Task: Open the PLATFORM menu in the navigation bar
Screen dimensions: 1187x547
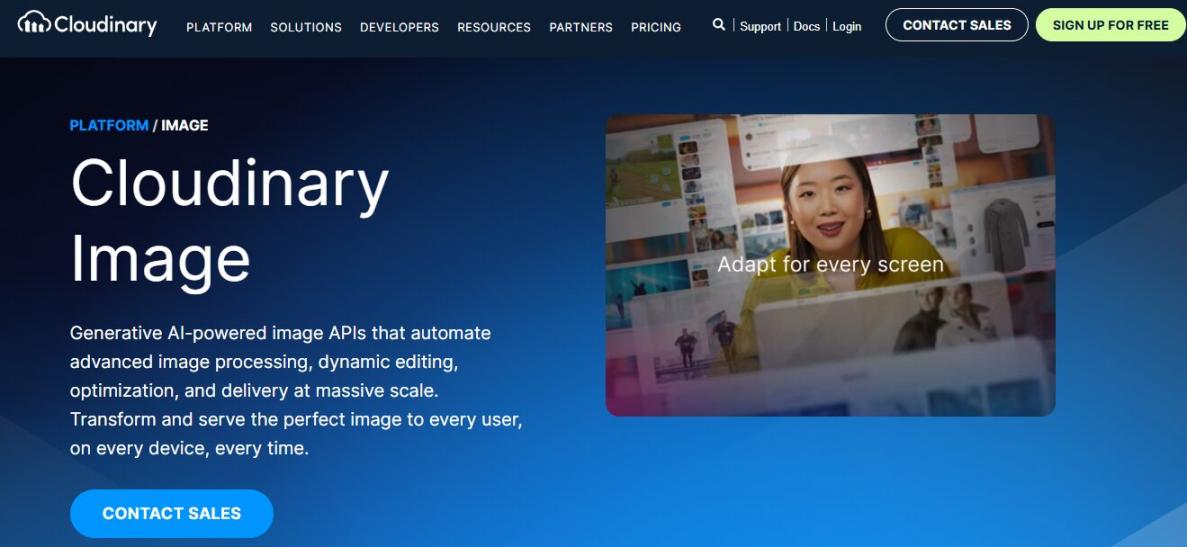Action: (x=219, y=26)
